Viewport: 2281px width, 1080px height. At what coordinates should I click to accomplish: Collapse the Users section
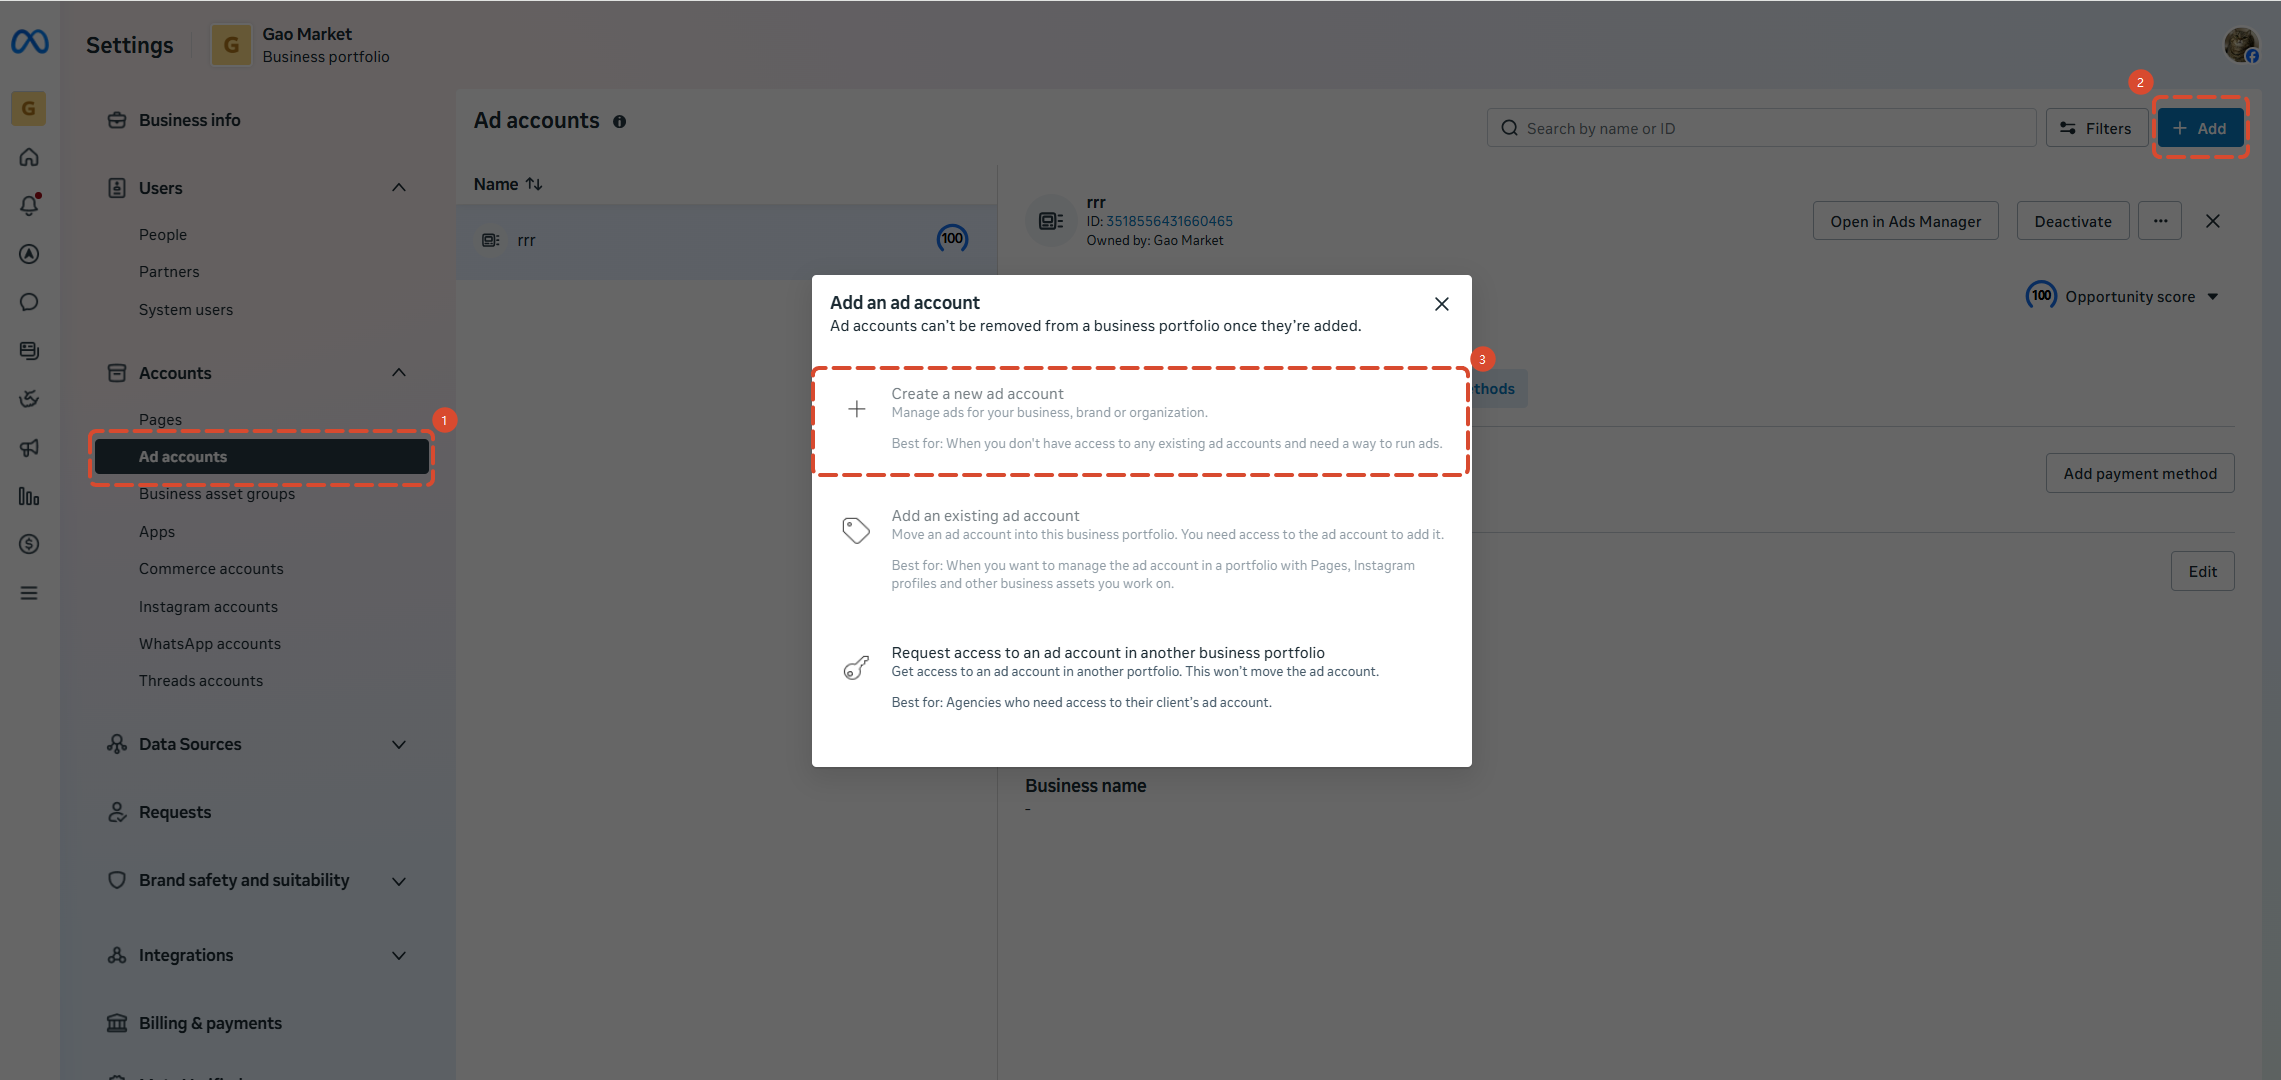(399, 188)
